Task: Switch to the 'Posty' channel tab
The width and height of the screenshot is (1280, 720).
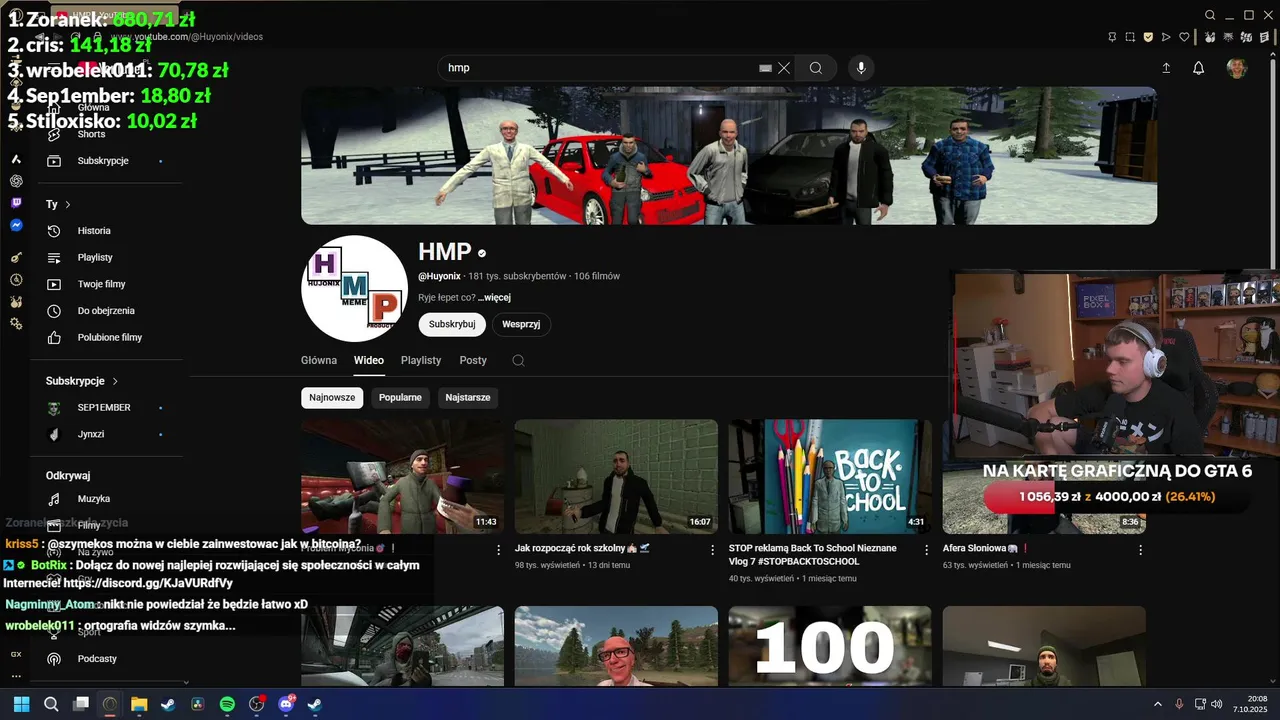Action: tap(473, 360)
